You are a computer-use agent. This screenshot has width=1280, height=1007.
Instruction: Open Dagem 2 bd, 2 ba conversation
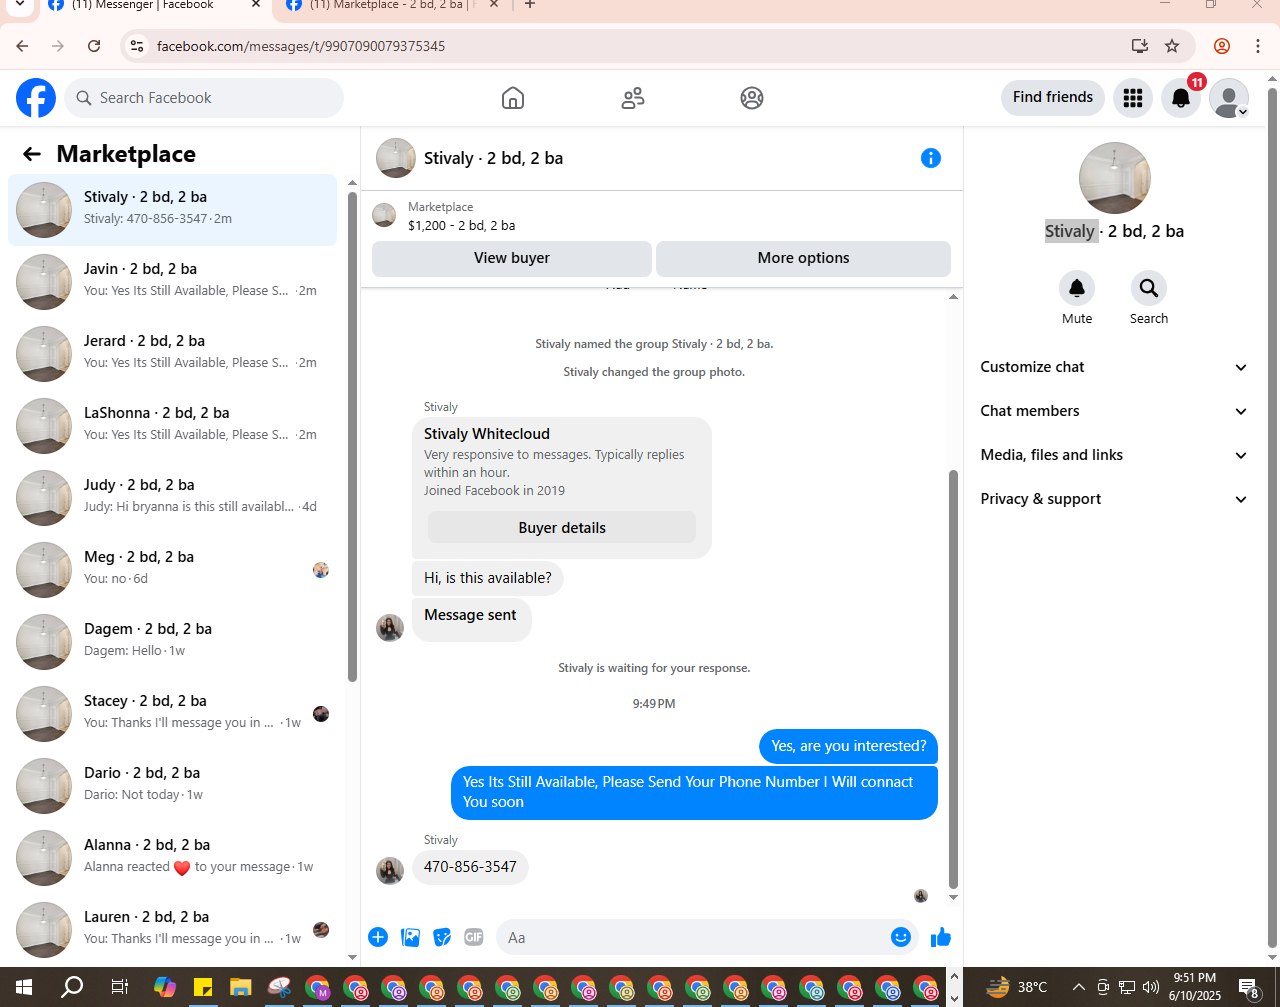173,642
